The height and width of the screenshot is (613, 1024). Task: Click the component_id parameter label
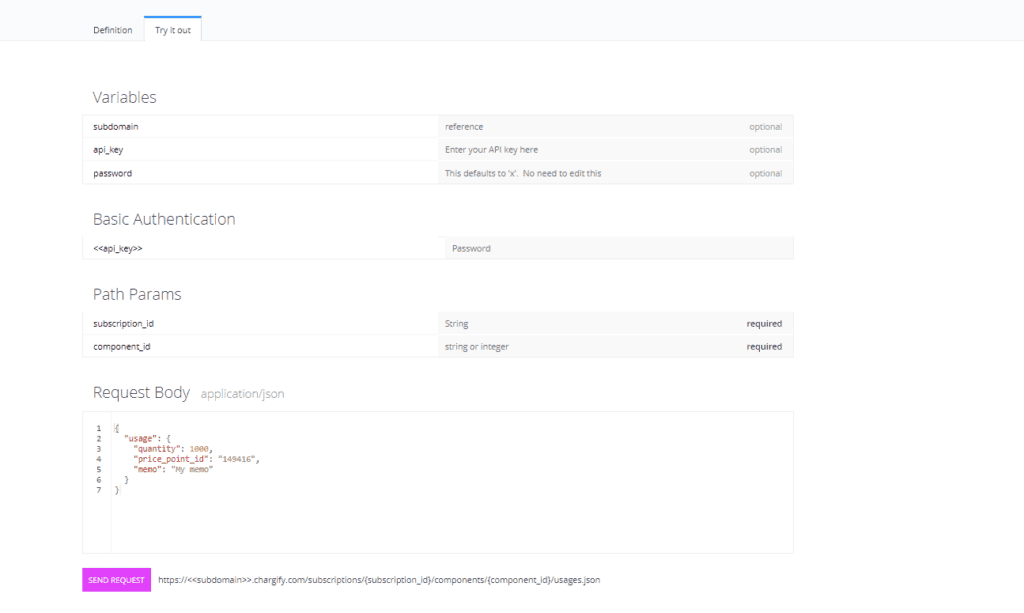click(121, 347)
